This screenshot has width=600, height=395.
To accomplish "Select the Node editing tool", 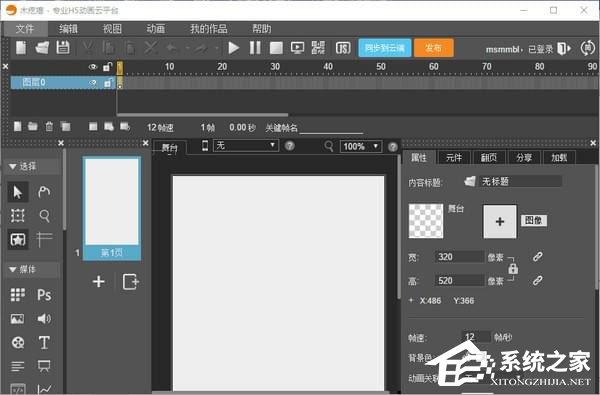I will click(44, 191).
